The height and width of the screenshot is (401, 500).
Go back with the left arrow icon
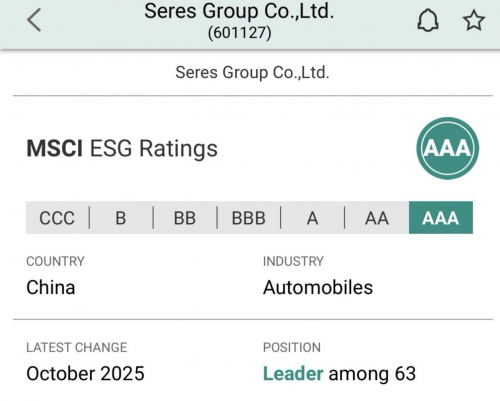point(34,20)
